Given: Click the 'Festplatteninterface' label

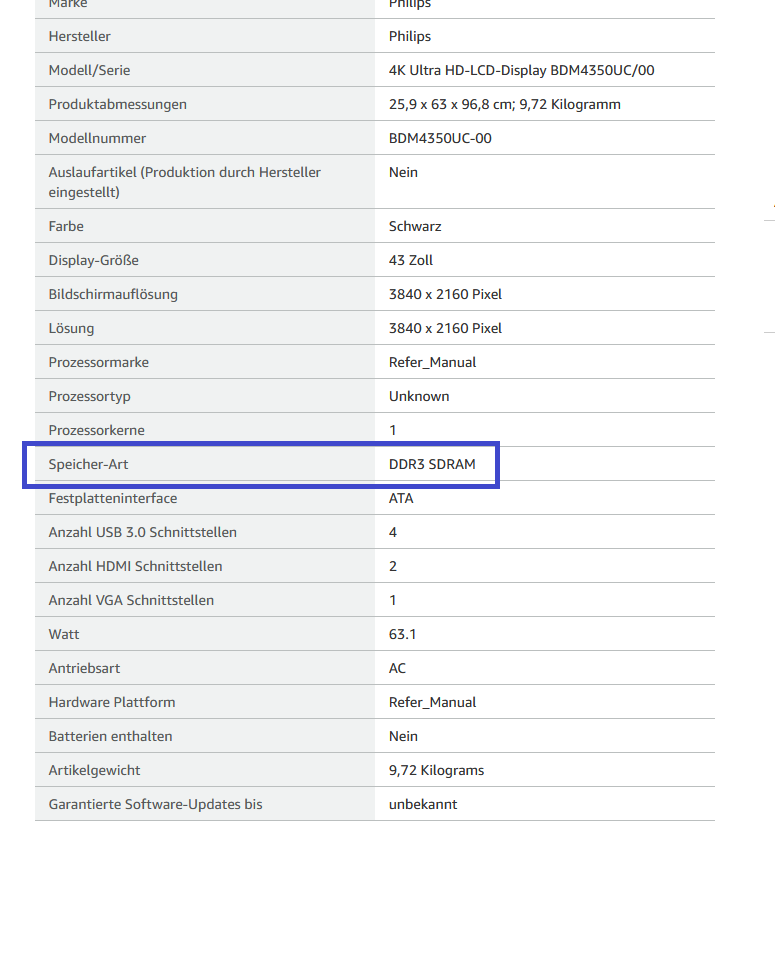Looking at the screenshot, I should point(113,498).
